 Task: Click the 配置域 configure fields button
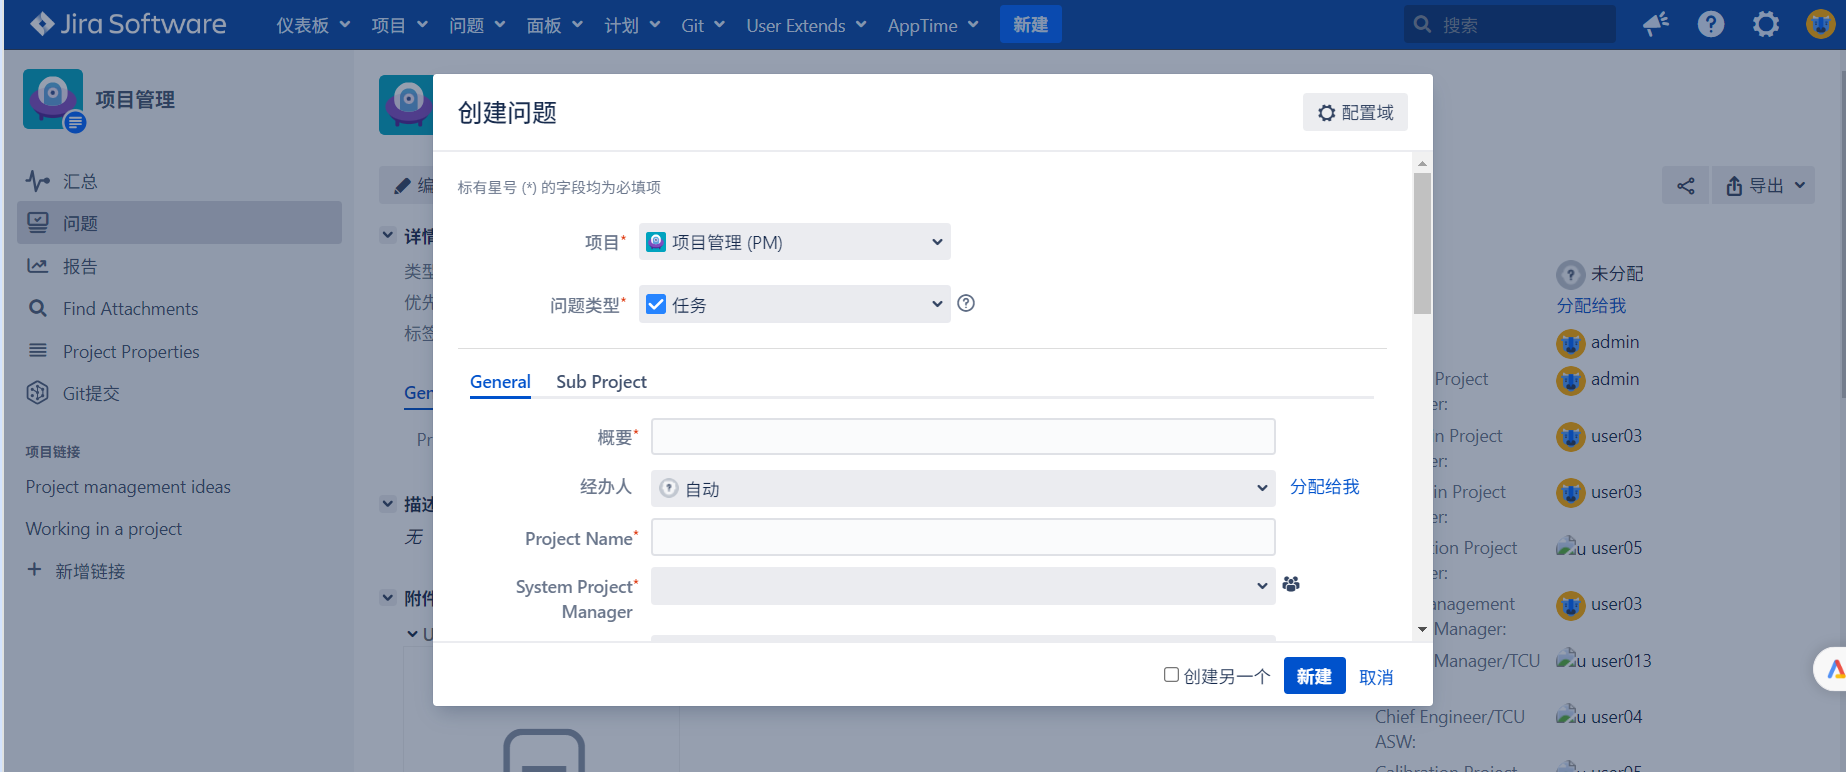1355,112
